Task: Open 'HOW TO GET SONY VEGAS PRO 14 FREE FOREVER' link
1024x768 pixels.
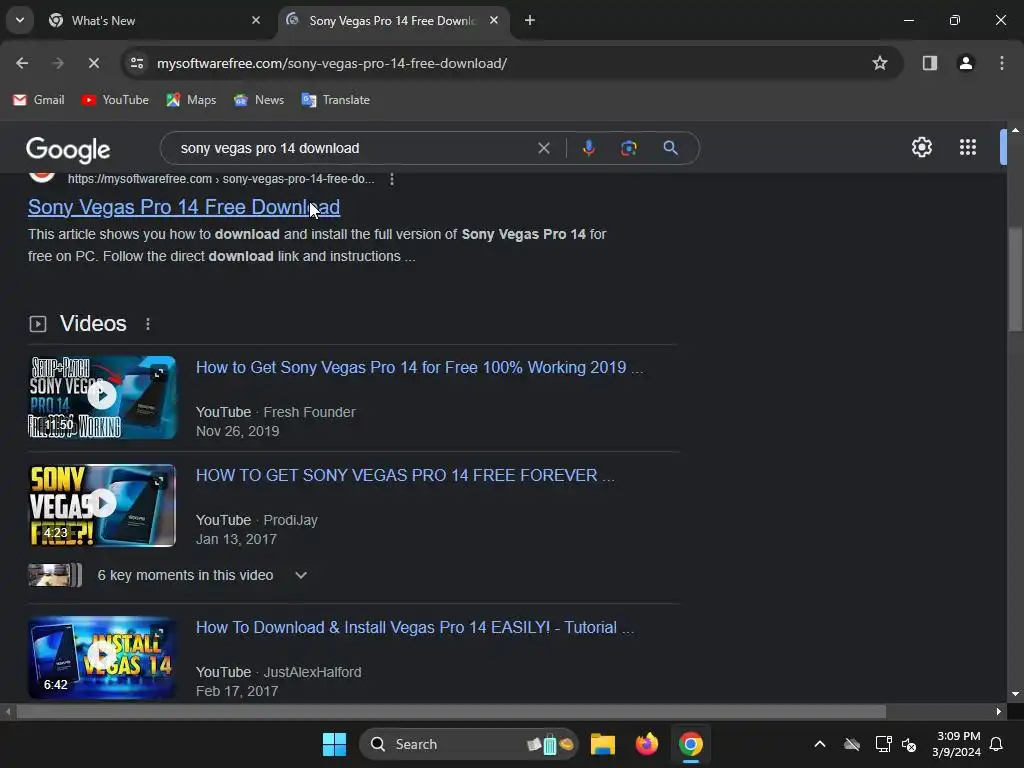Action: (405, 475)
